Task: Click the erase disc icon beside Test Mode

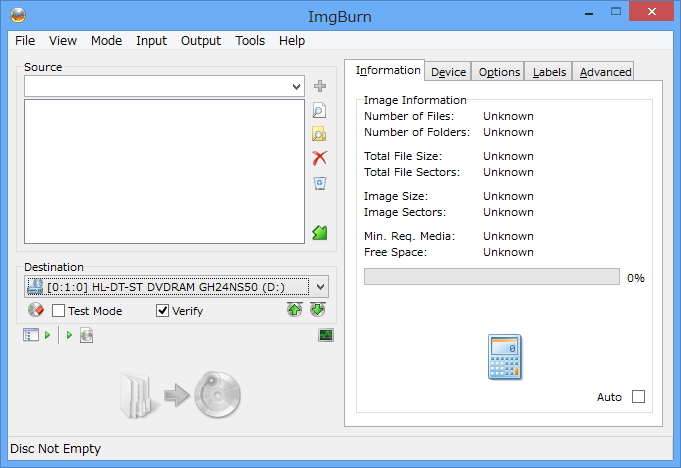Action: (36, 310)
